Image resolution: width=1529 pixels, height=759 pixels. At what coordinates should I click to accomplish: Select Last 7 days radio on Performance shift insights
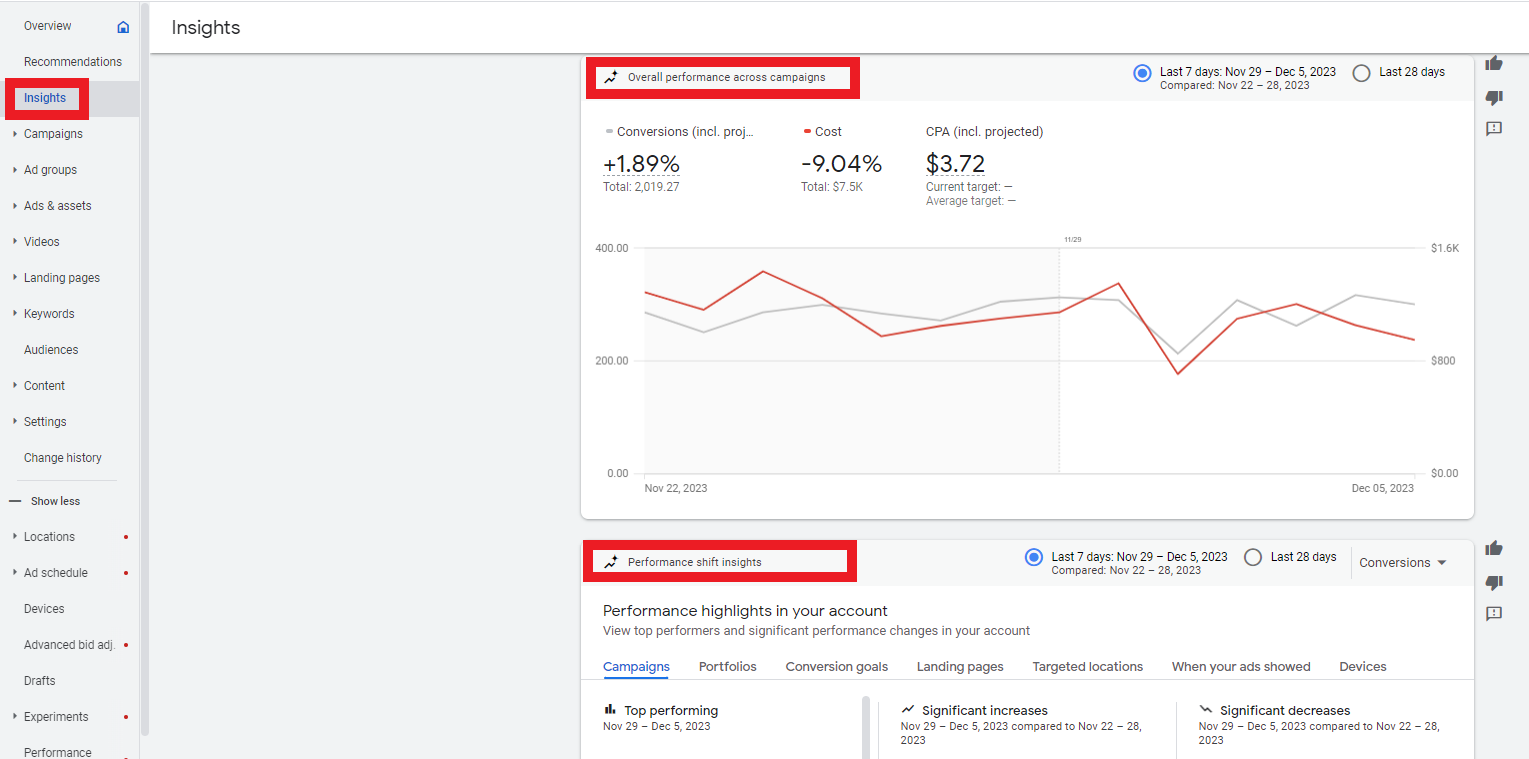click(x=1033, y=556)
